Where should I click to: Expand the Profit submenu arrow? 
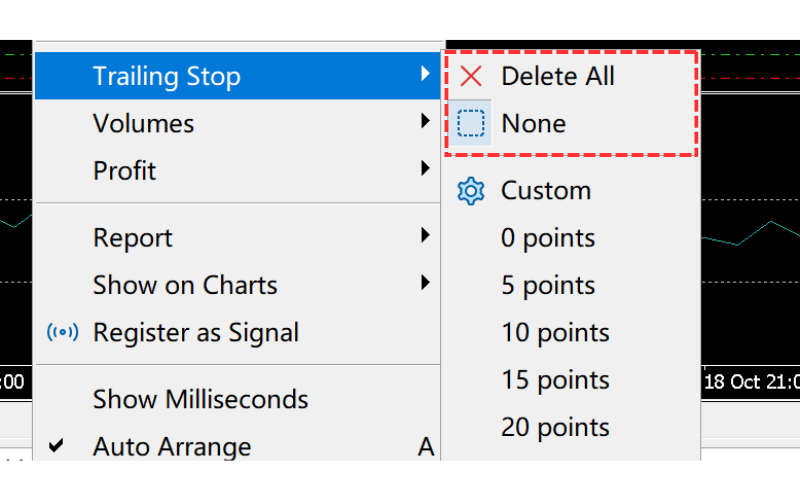[x=426, y=170]
